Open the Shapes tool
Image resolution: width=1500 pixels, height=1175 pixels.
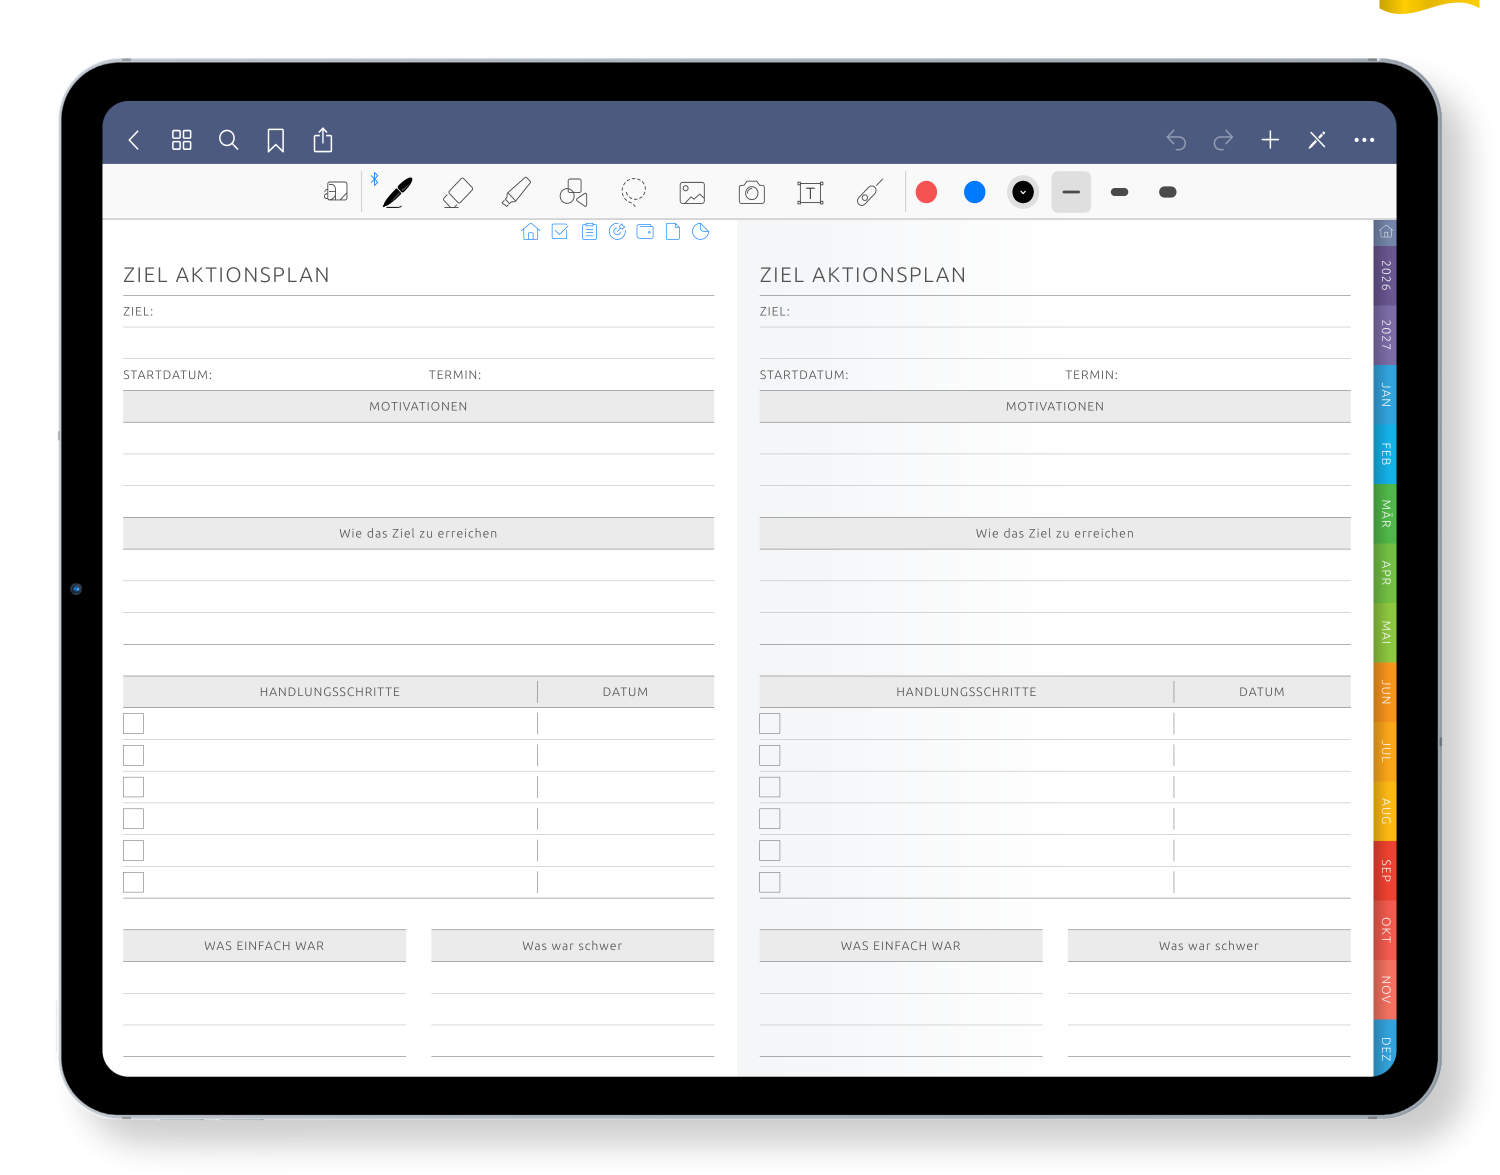point(573,192)
